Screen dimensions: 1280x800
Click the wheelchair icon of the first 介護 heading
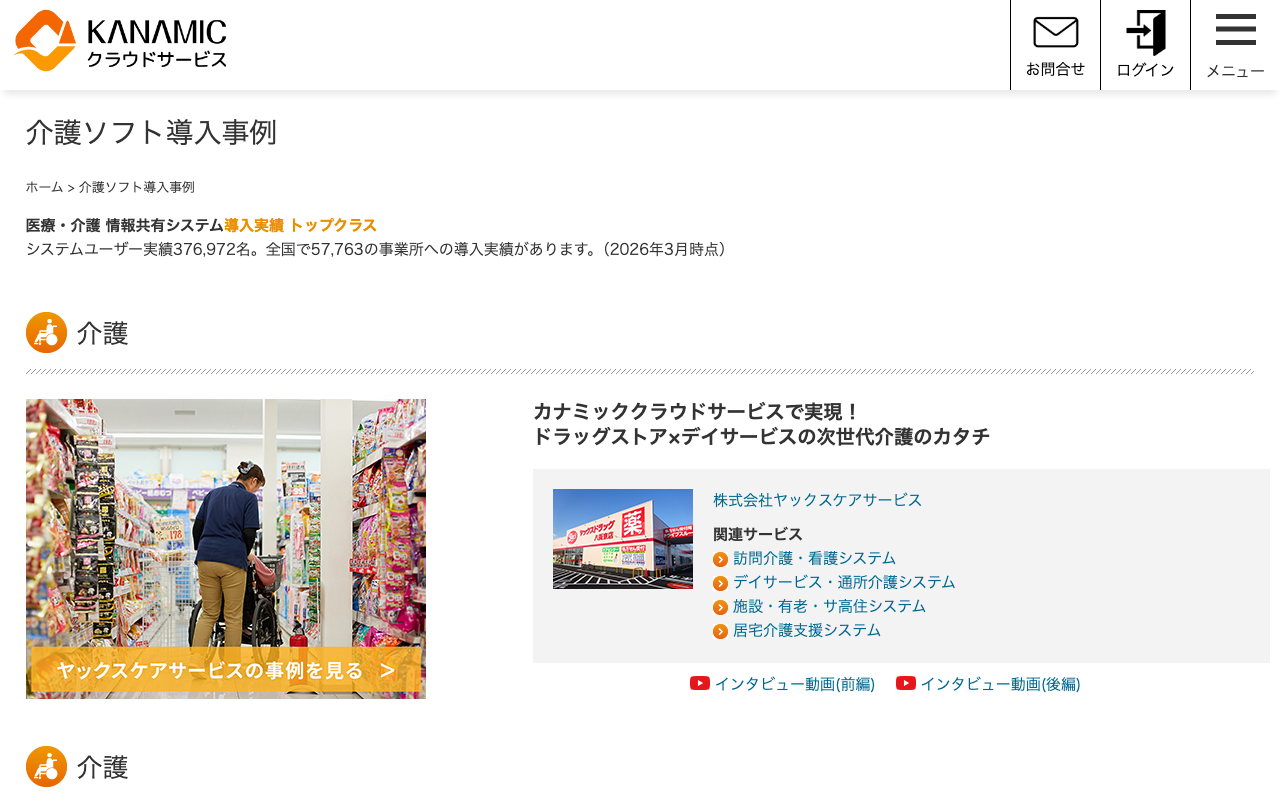pos(46,333)
